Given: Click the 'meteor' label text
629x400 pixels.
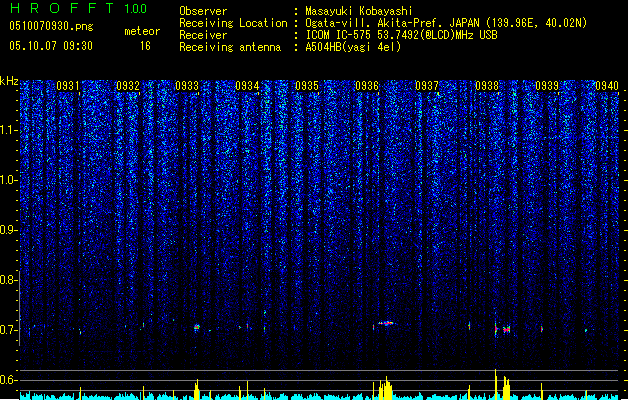Looking at the screenshot, I should (142, 31).
